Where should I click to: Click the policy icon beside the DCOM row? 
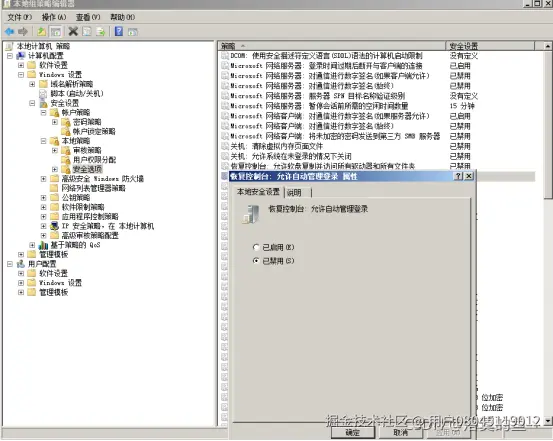coord(225,56)
